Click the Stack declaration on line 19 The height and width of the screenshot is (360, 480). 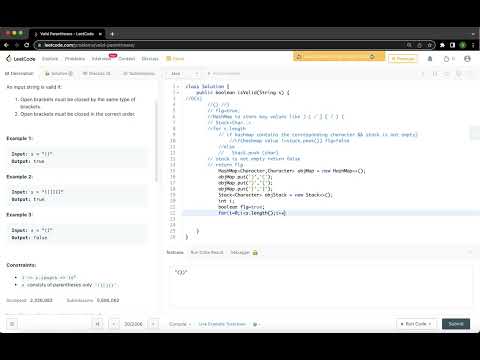coord(275,195)
